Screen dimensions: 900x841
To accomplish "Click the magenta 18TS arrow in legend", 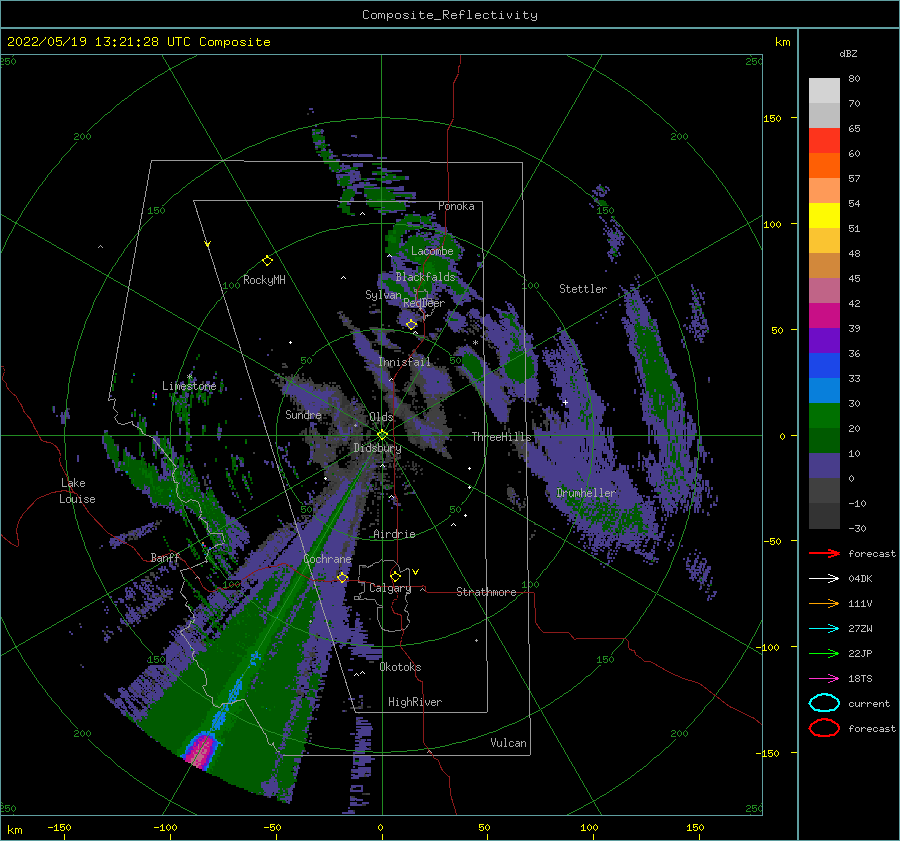I will pyautogui.click(x=824, y=679).
